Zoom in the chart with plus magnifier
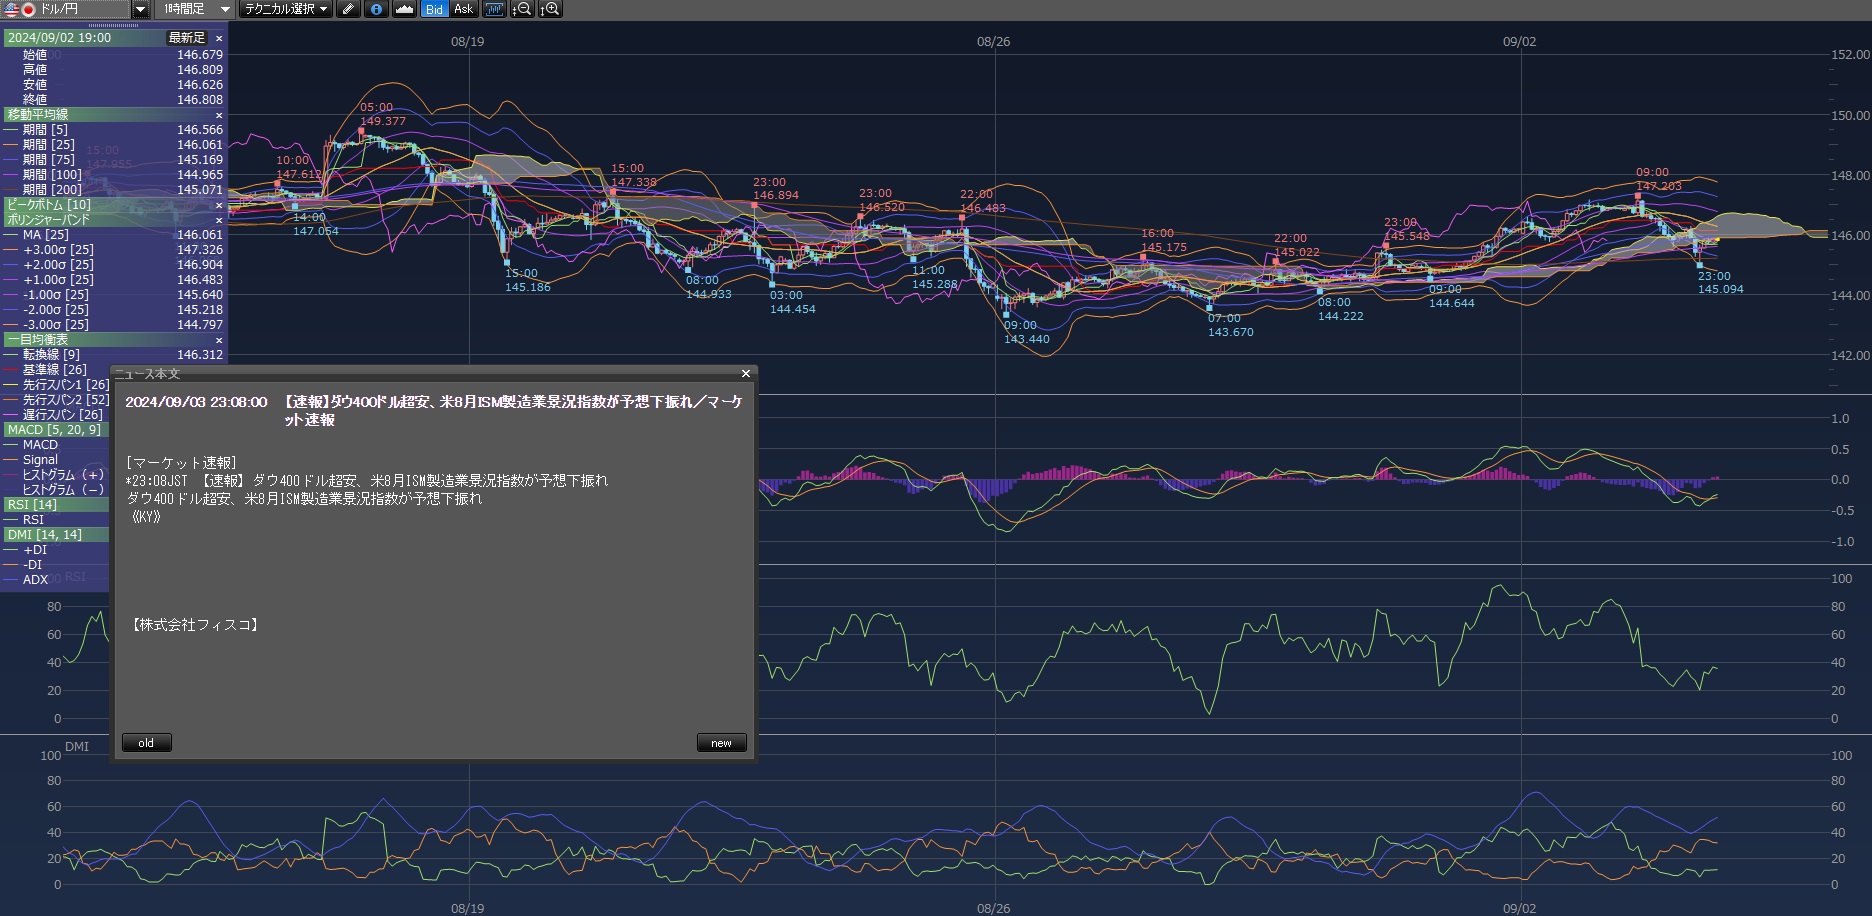Screen dimensions: 1872x916 pos(550,9)
